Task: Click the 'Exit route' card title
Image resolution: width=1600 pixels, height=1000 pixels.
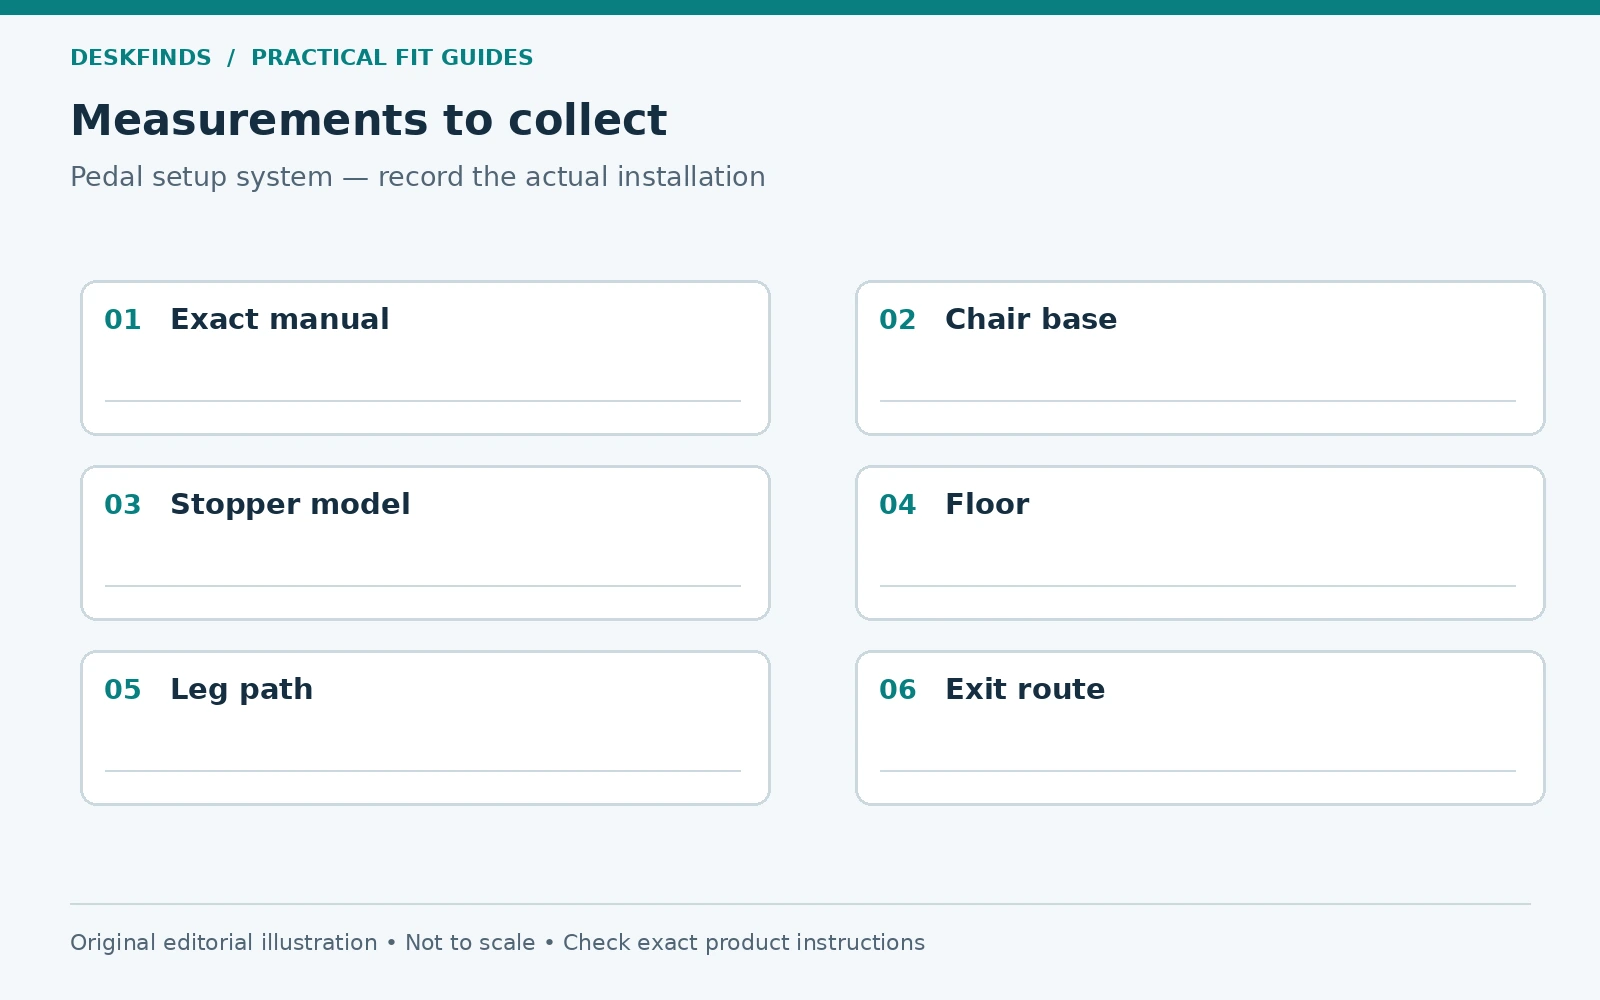Action: pos(1025,690)
